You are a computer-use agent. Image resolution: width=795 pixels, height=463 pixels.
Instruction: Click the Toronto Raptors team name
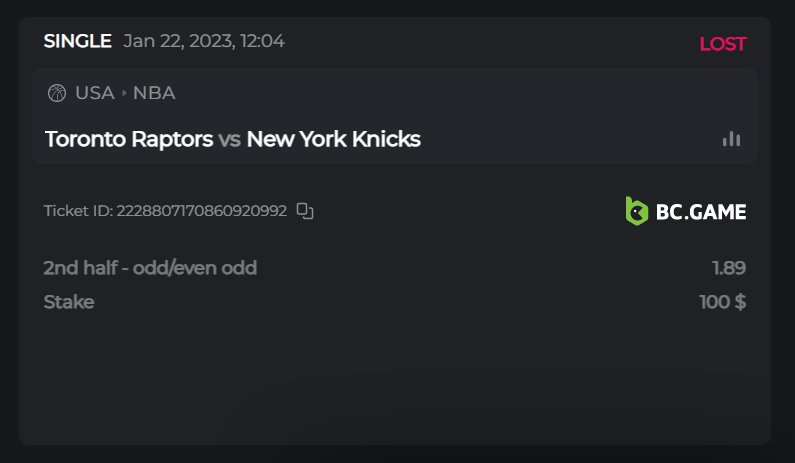[x=129, y=139]
